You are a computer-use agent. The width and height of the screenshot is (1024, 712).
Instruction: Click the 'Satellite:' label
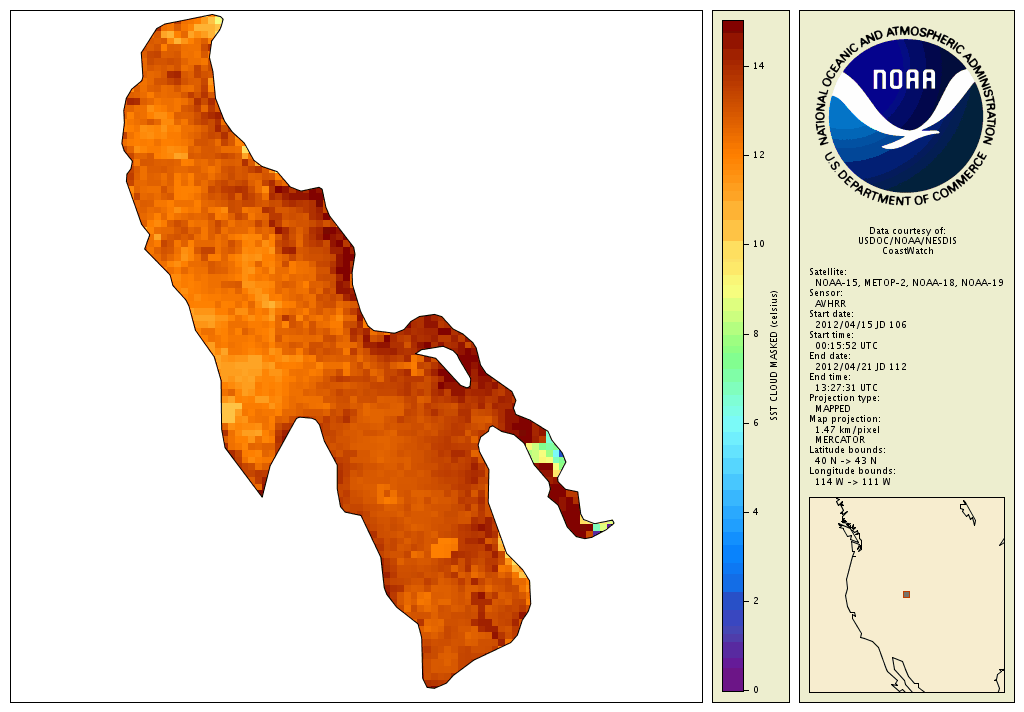tap(827, 272)
